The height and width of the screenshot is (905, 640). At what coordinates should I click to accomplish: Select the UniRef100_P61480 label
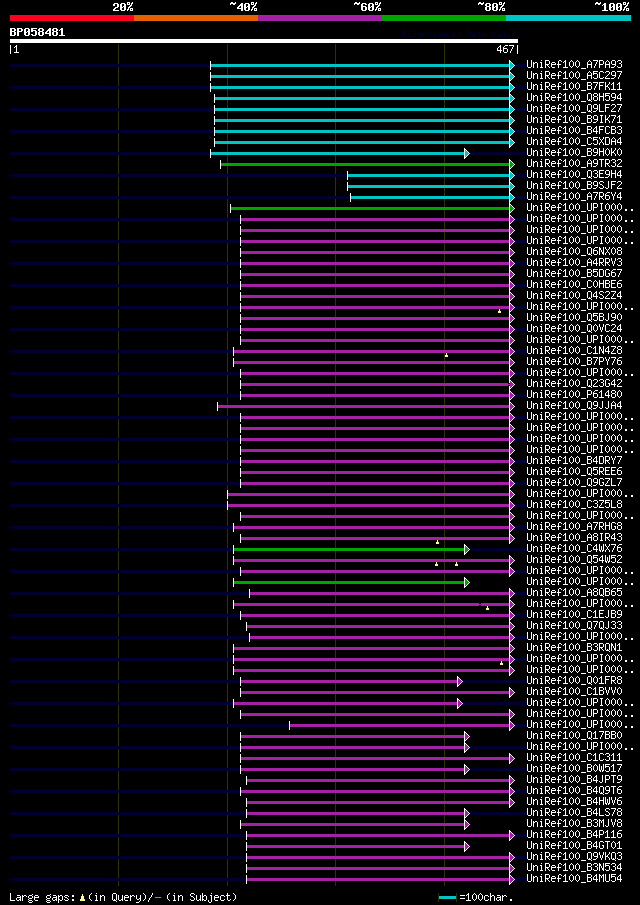[x=574, y=394]
